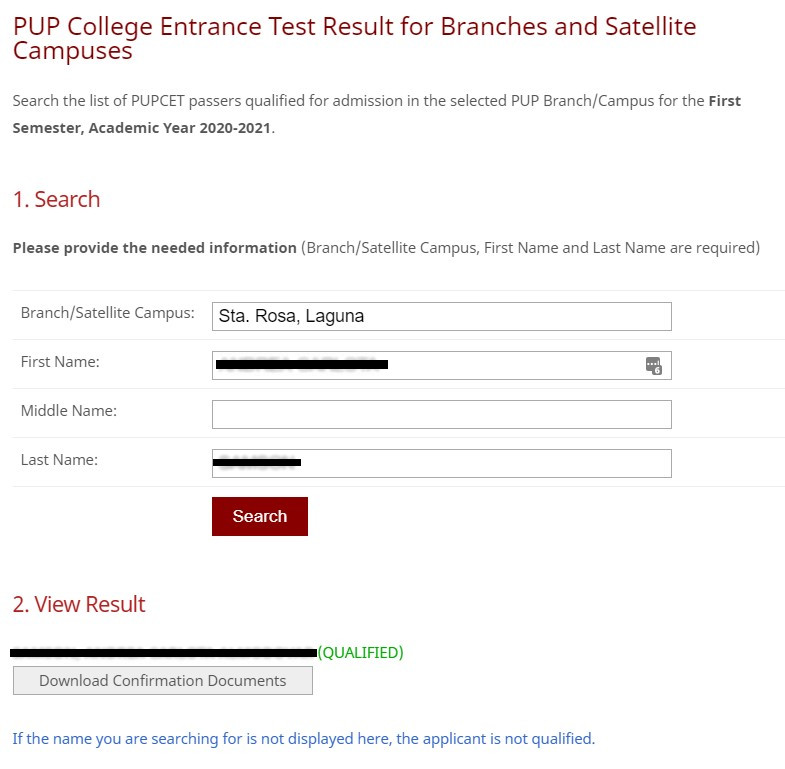
Task: Click the "Branch/Satellite Campus:" label
Action: coord(107,313)
